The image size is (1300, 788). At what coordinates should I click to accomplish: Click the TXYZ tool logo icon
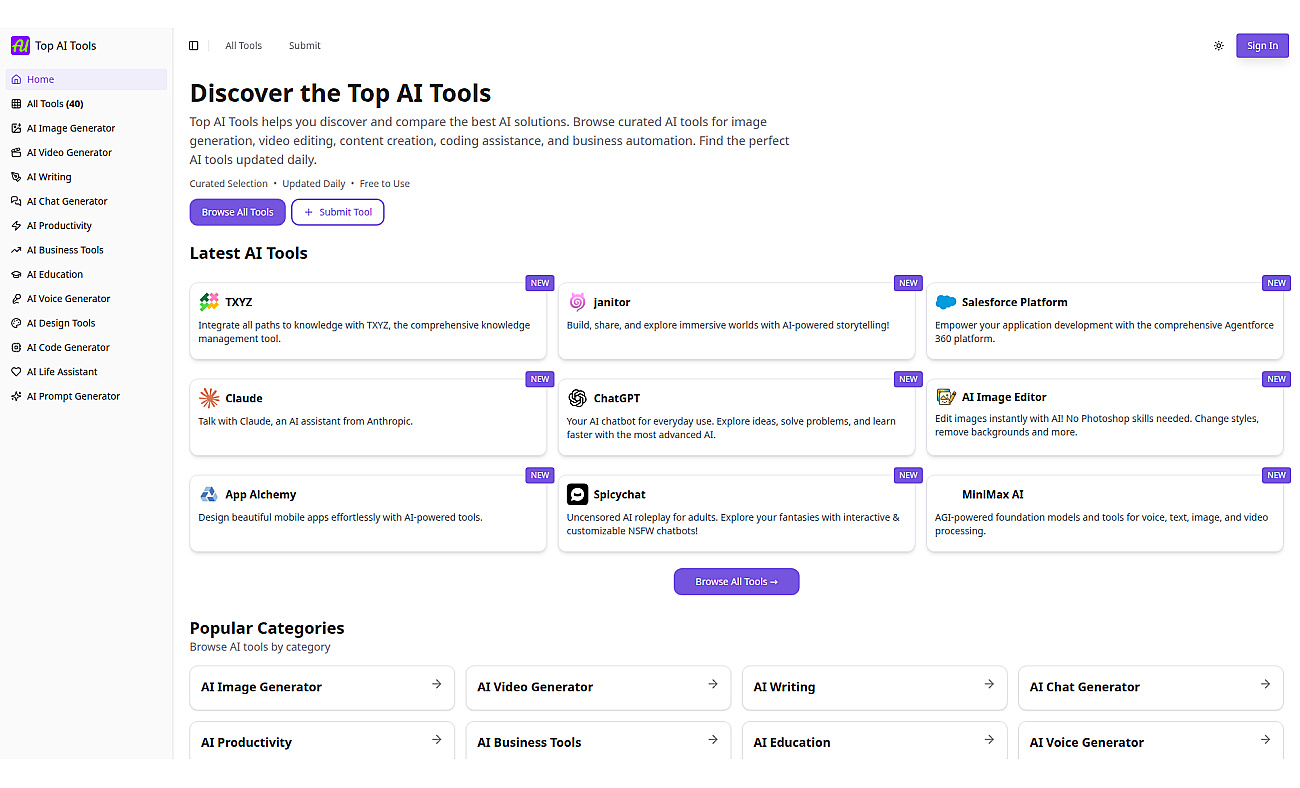tap(209, 302)
